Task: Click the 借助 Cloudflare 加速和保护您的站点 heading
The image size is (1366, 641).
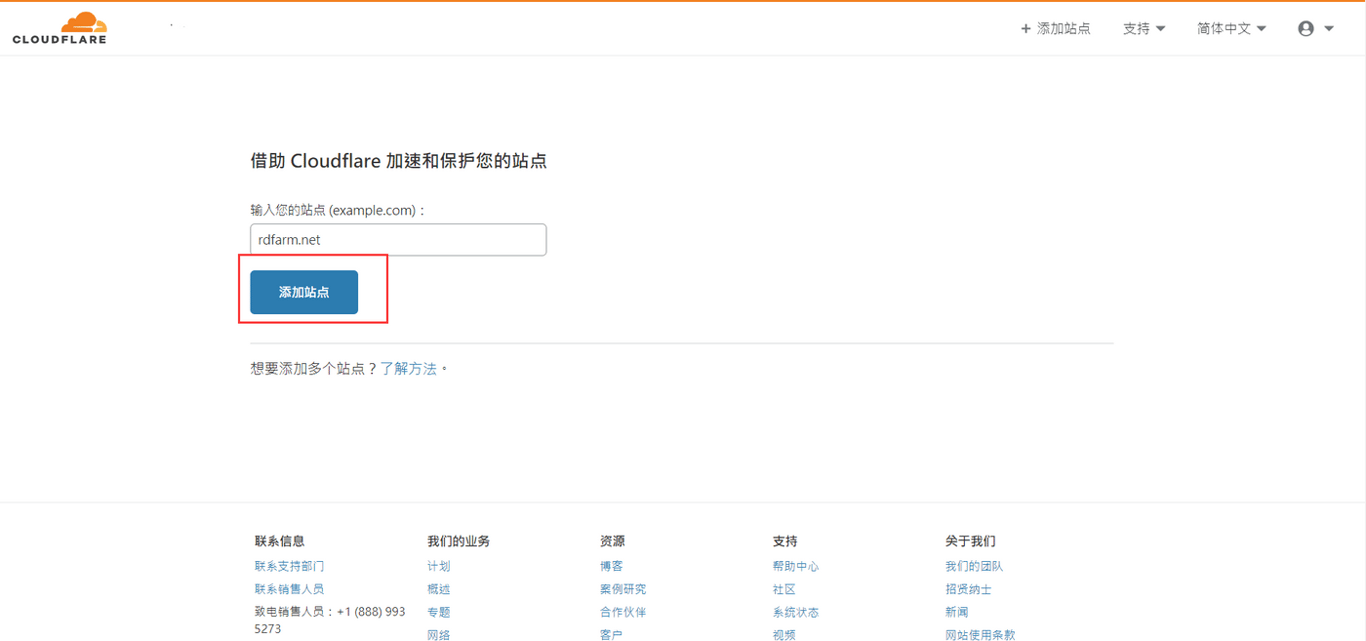Action: [398, 161]
